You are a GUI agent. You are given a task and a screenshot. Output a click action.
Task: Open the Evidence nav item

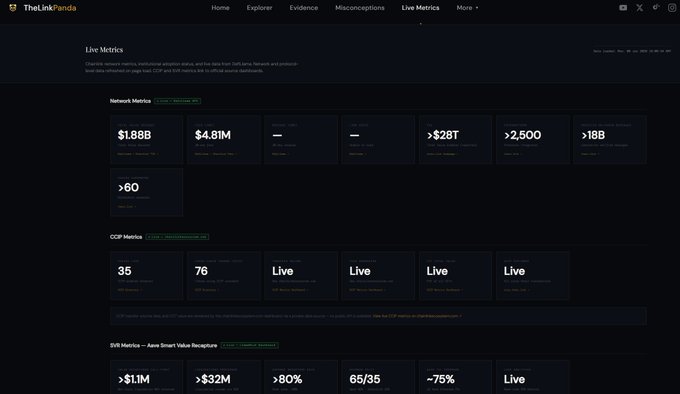point(304,8)
